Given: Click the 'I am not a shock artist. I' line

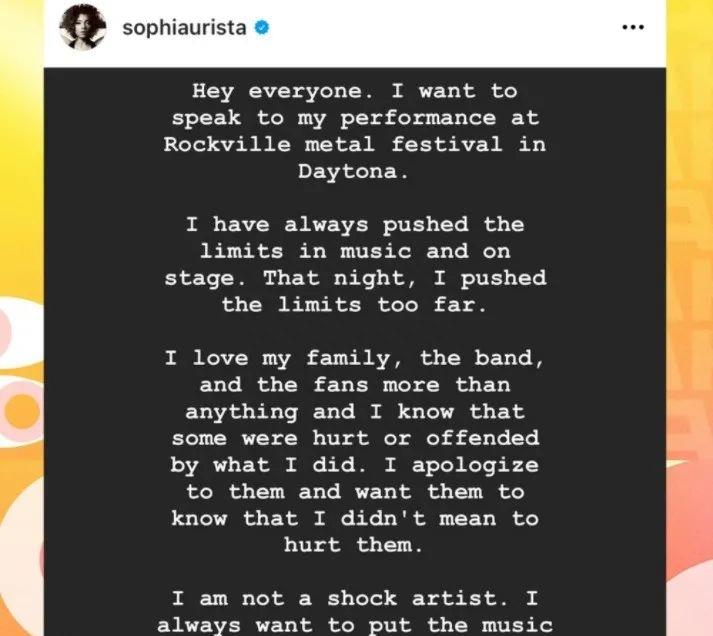Looking at the screenshot, I should click(x=355, y=599).
